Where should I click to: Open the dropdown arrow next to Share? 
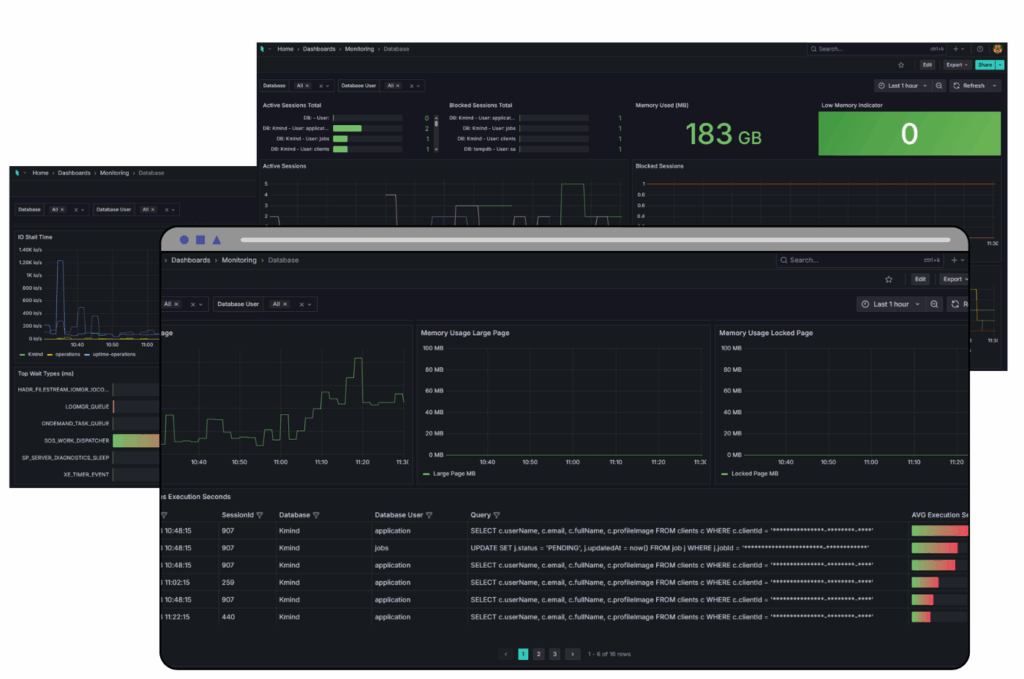pos(999,65)
